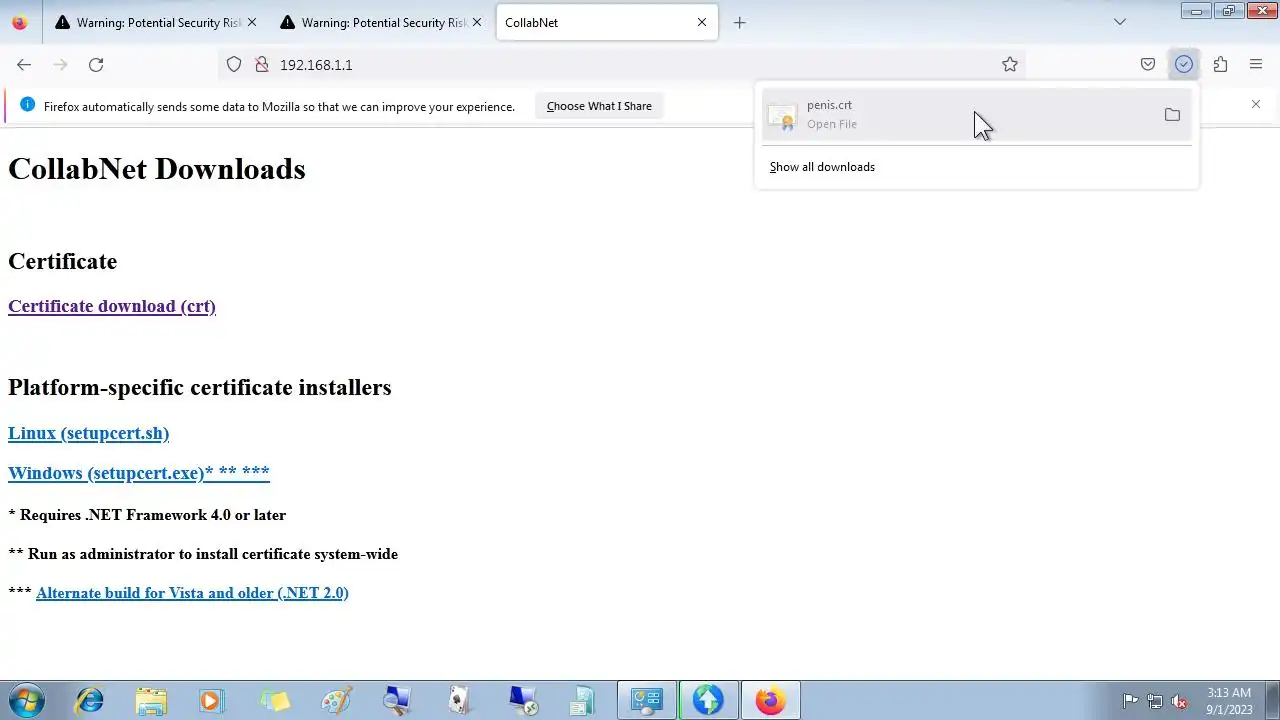Close the CollabNet tab

702,22
